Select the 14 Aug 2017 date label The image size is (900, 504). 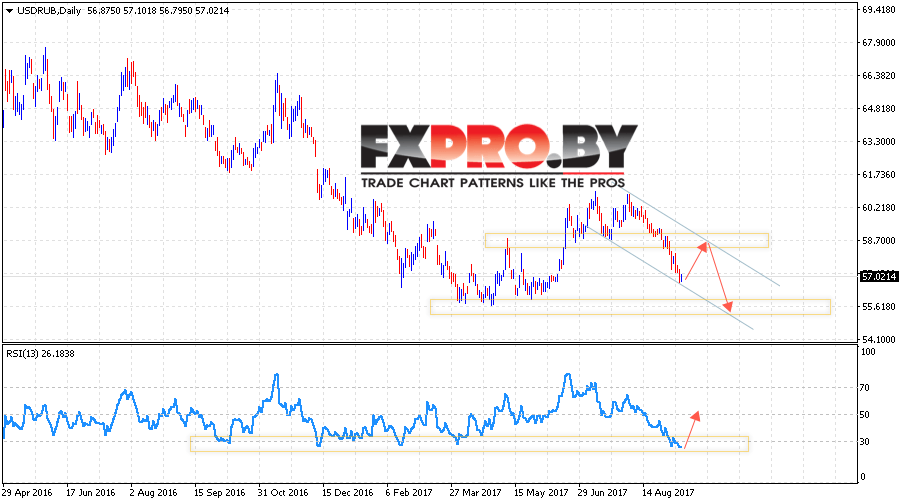pos(668,493)
